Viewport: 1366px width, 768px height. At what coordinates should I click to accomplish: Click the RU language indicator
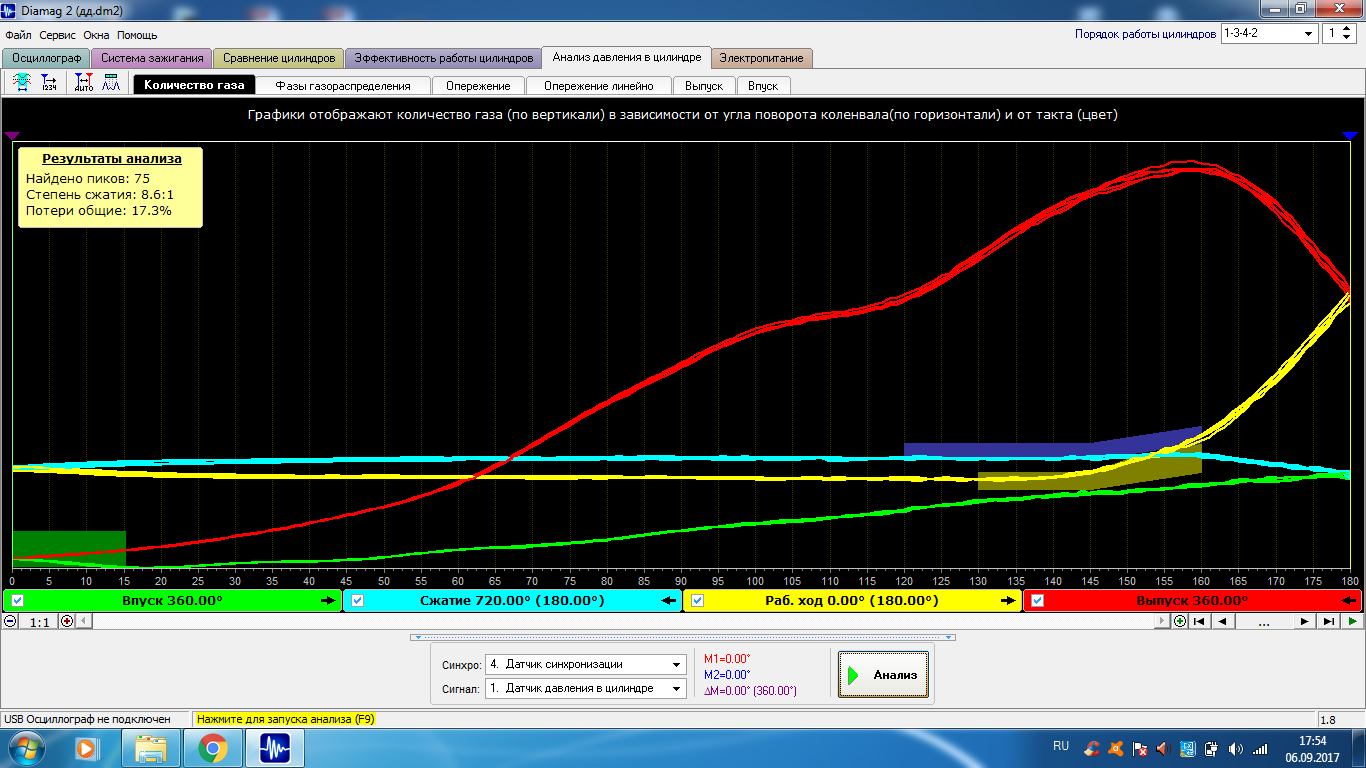pyautogui.click(x=1061, y=747)
